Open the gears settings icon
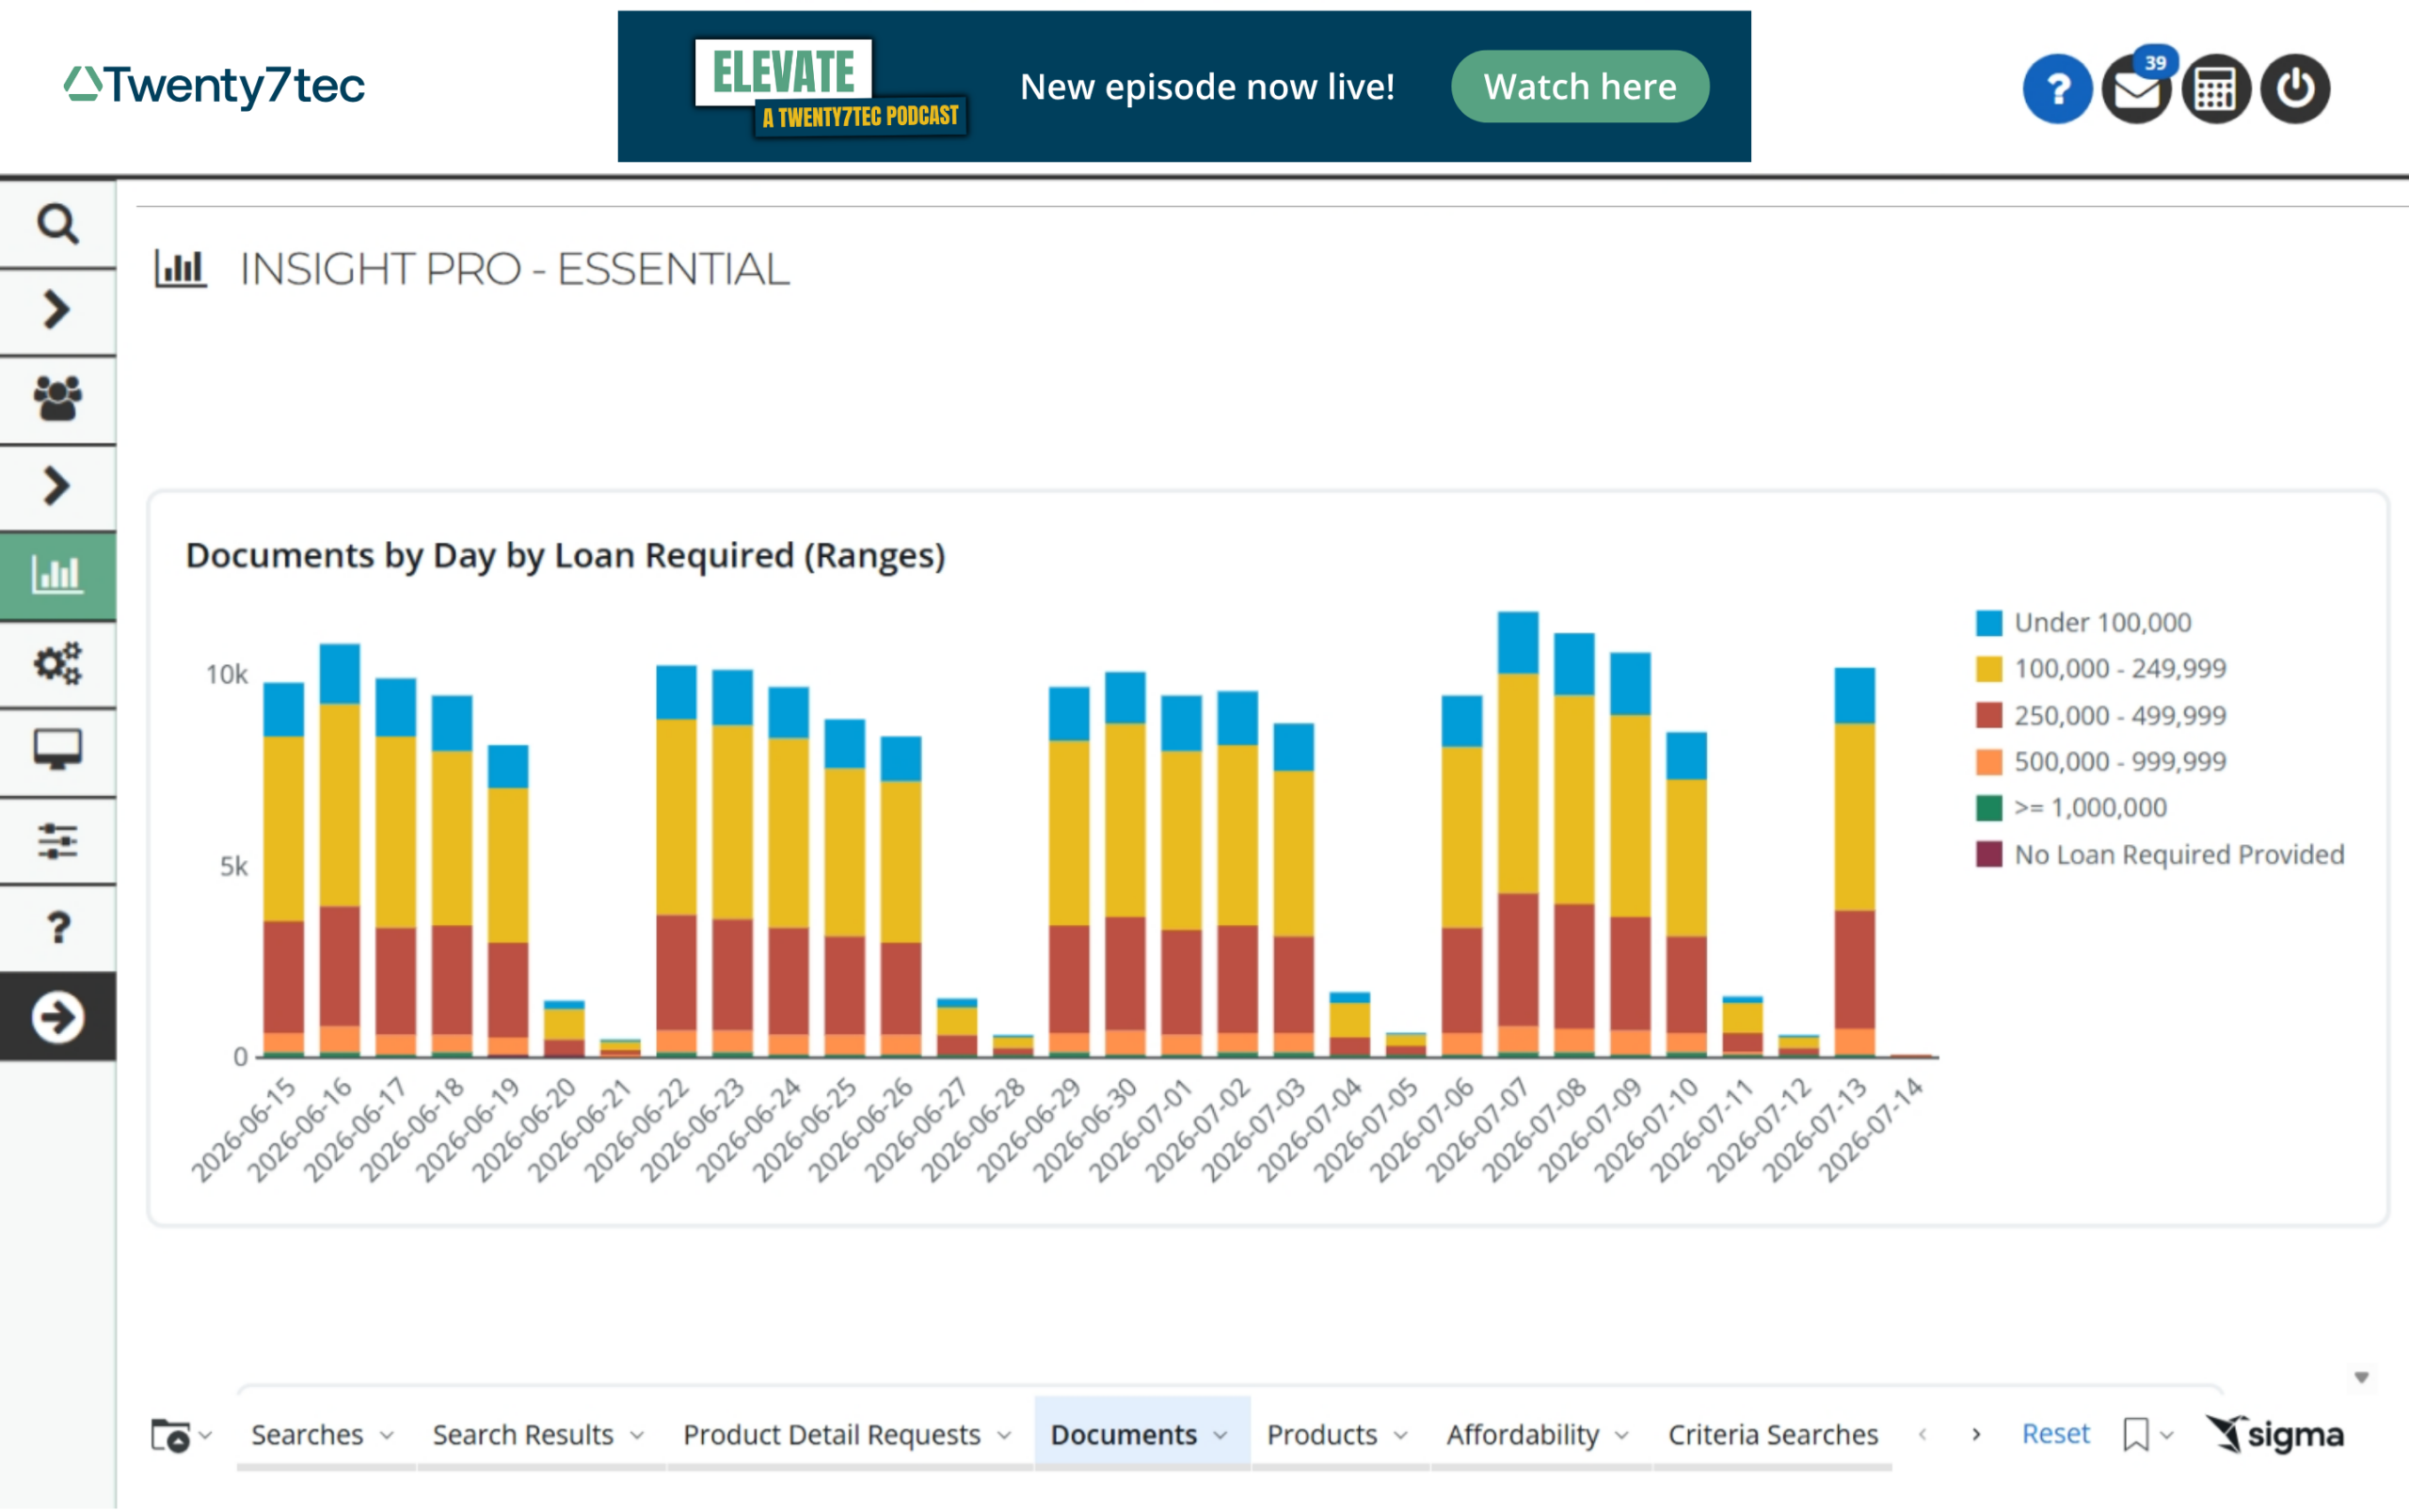The image size is (2409, 1512). tap(57, 663)
